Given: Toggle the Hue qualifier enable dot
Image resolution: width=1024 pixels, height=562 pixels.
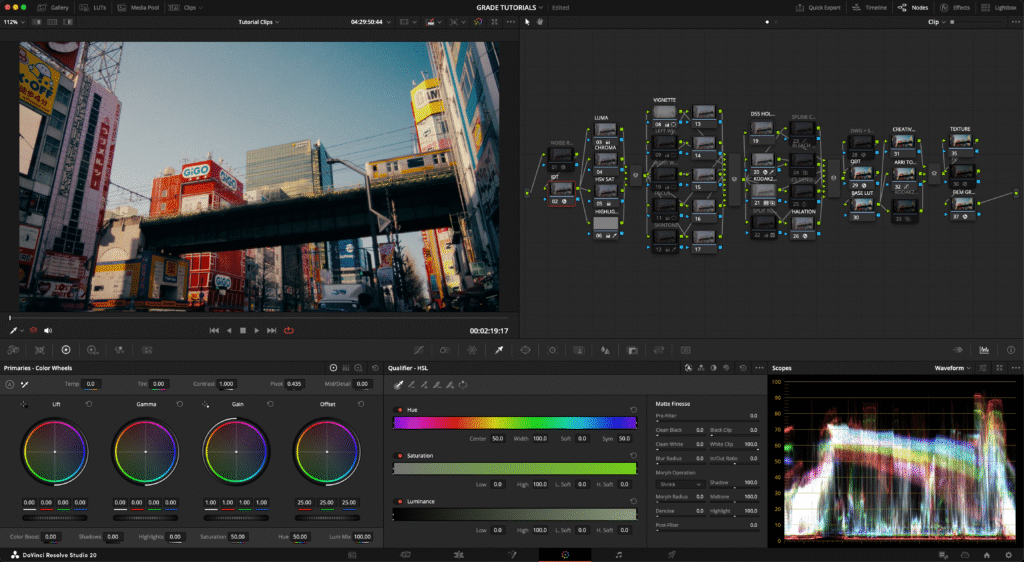Looking at the screenshot, I should [x=400, y=410].
